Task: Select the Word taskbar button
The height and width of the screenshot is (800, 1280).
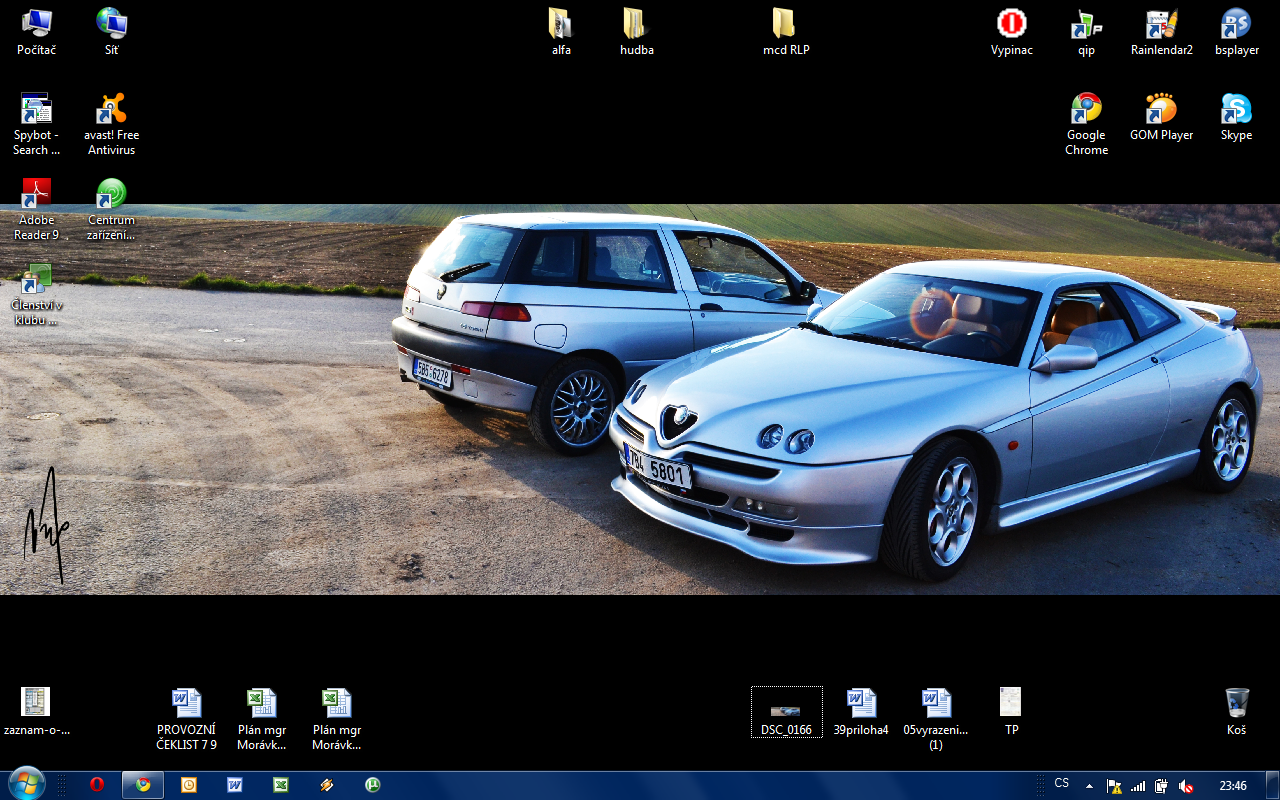Action: point(235,785)
